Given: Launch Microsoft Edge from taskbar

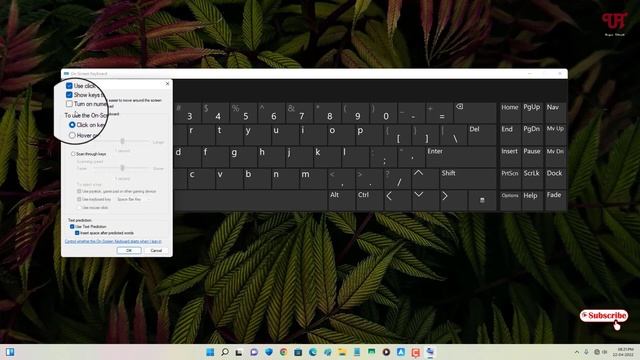Looking at the screenshot, I should (313, 352).
